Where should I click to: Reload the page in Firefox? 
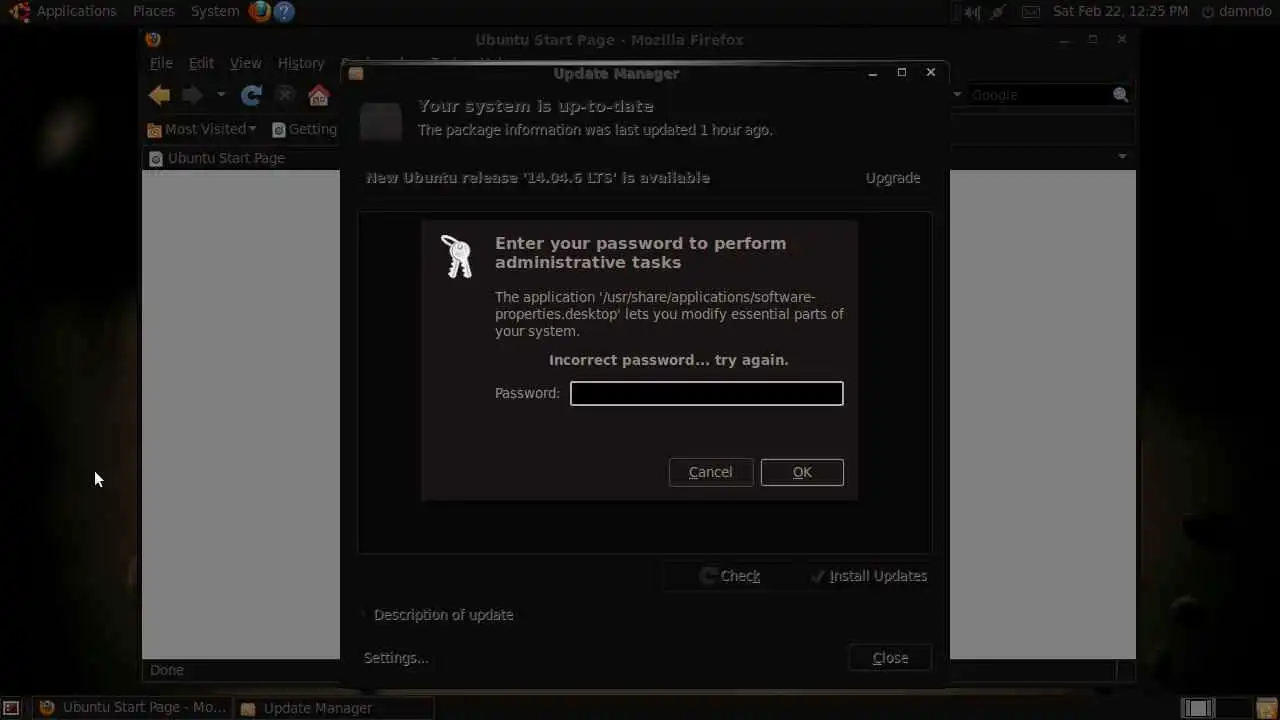[x=252, y=95]
